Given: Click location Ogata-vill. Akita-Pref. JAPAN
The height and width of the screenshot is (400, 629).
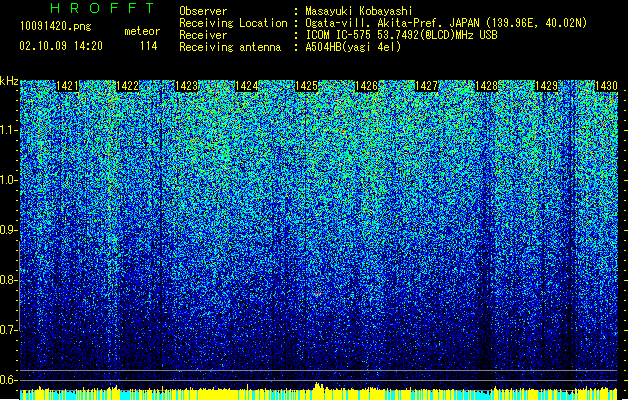Looking at the screenshot, I should click(x=392, y=23).
